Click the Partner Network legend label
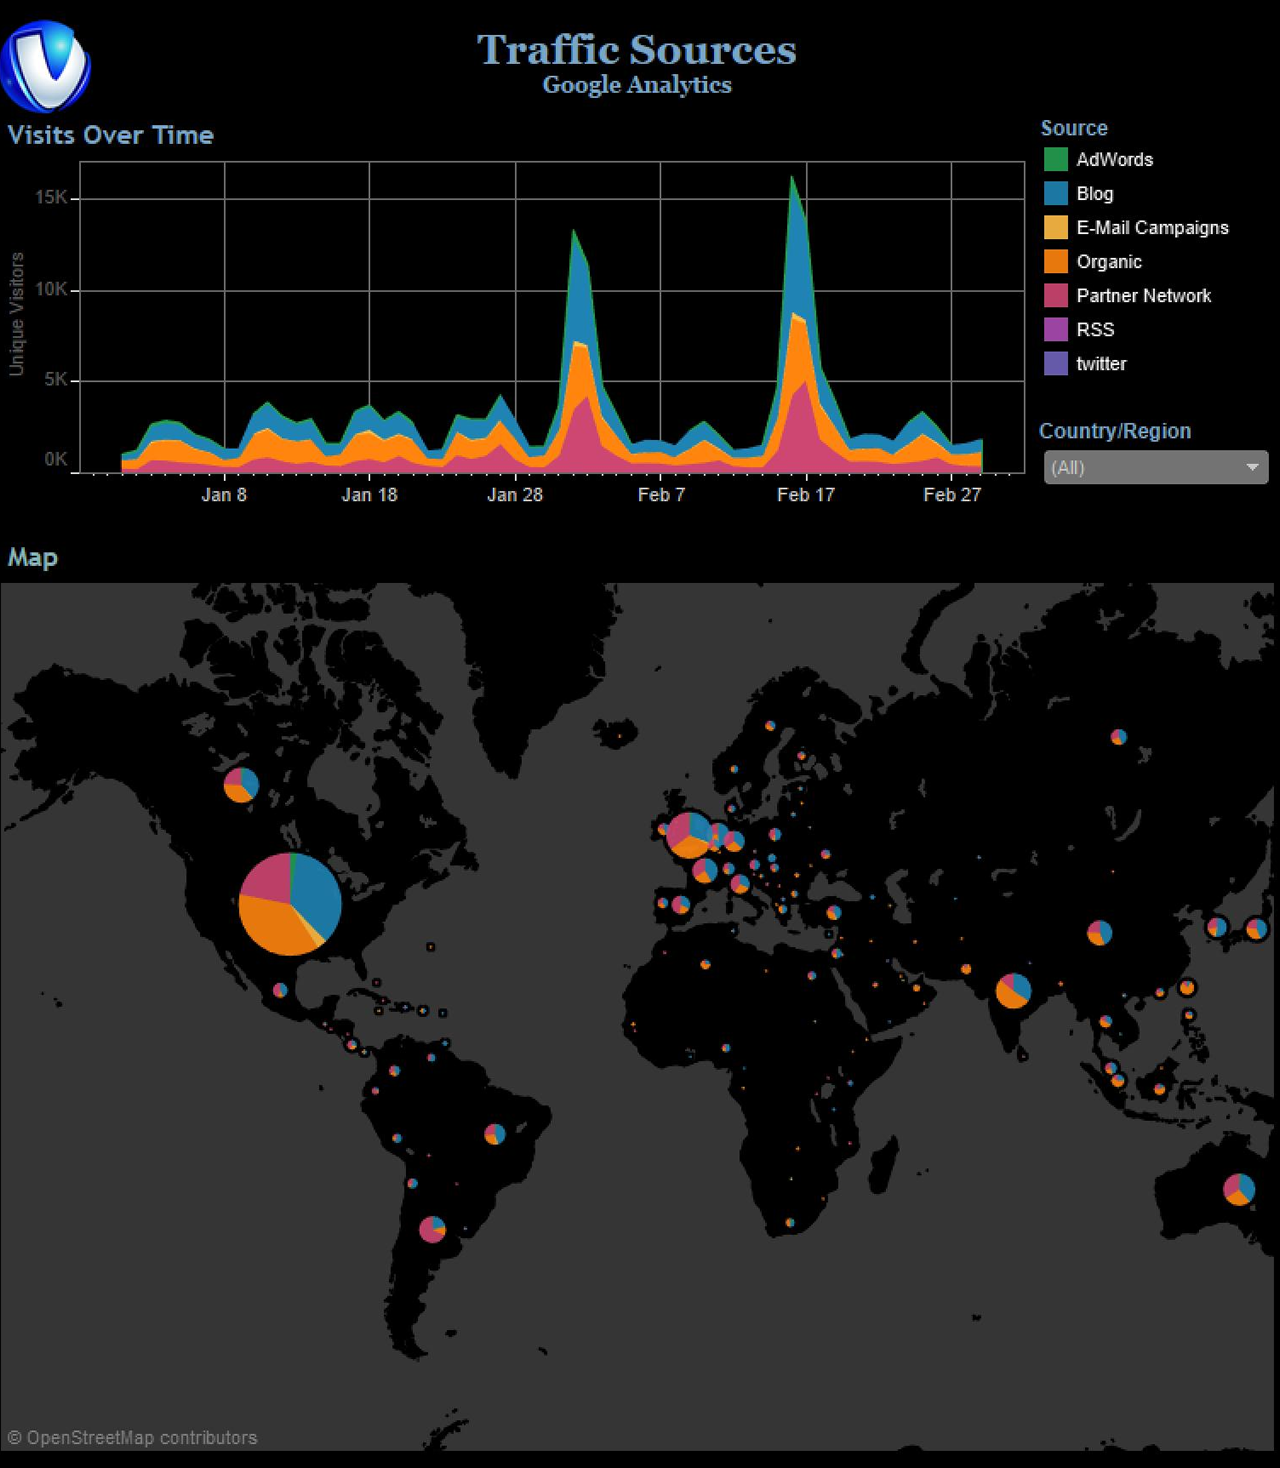The image size is (1280, 1468). (x=1143, y=296)
